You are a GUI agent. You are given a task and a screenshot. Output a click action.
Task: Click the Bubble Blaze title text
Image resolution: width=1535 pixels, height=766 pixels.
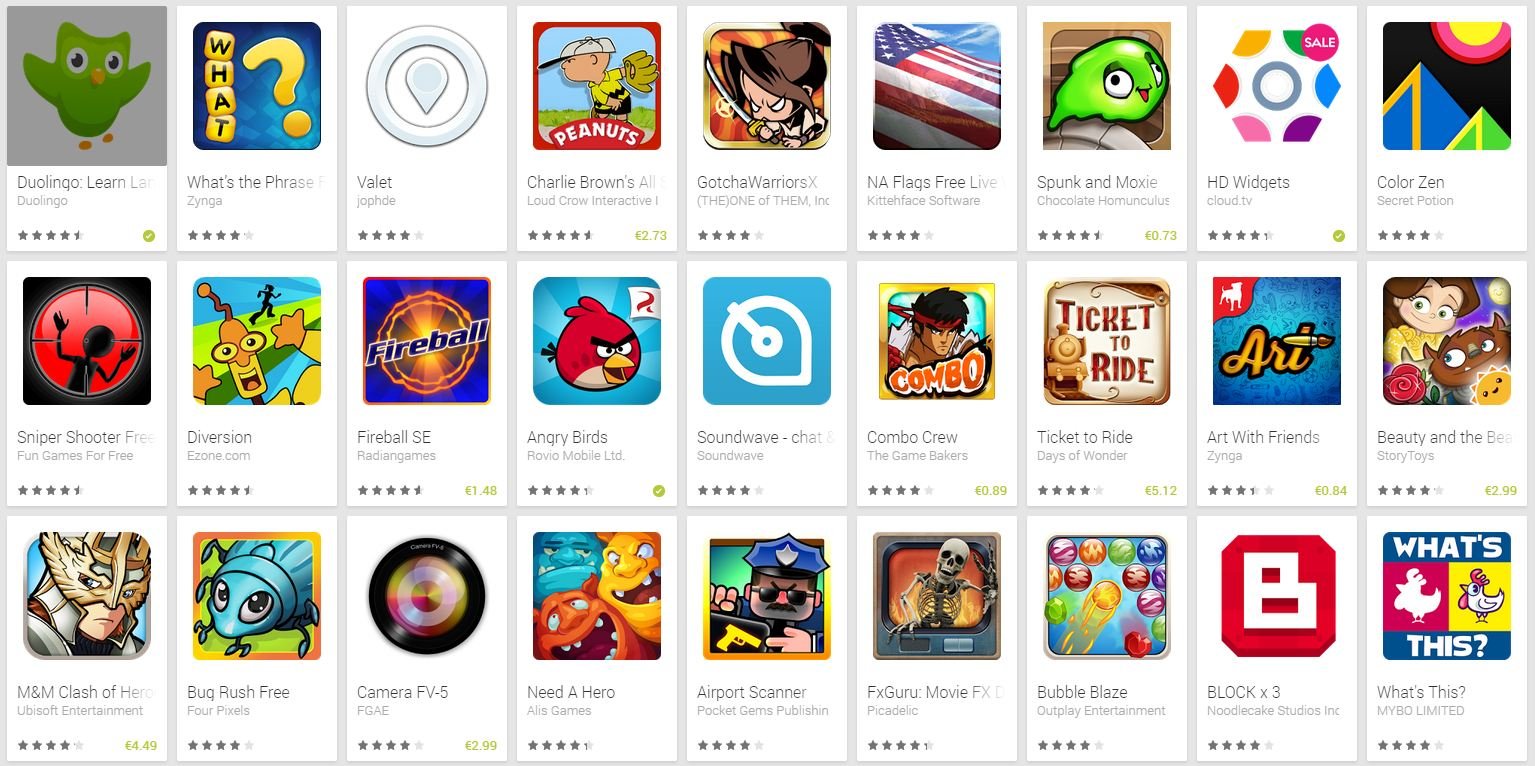[1082, 692]
